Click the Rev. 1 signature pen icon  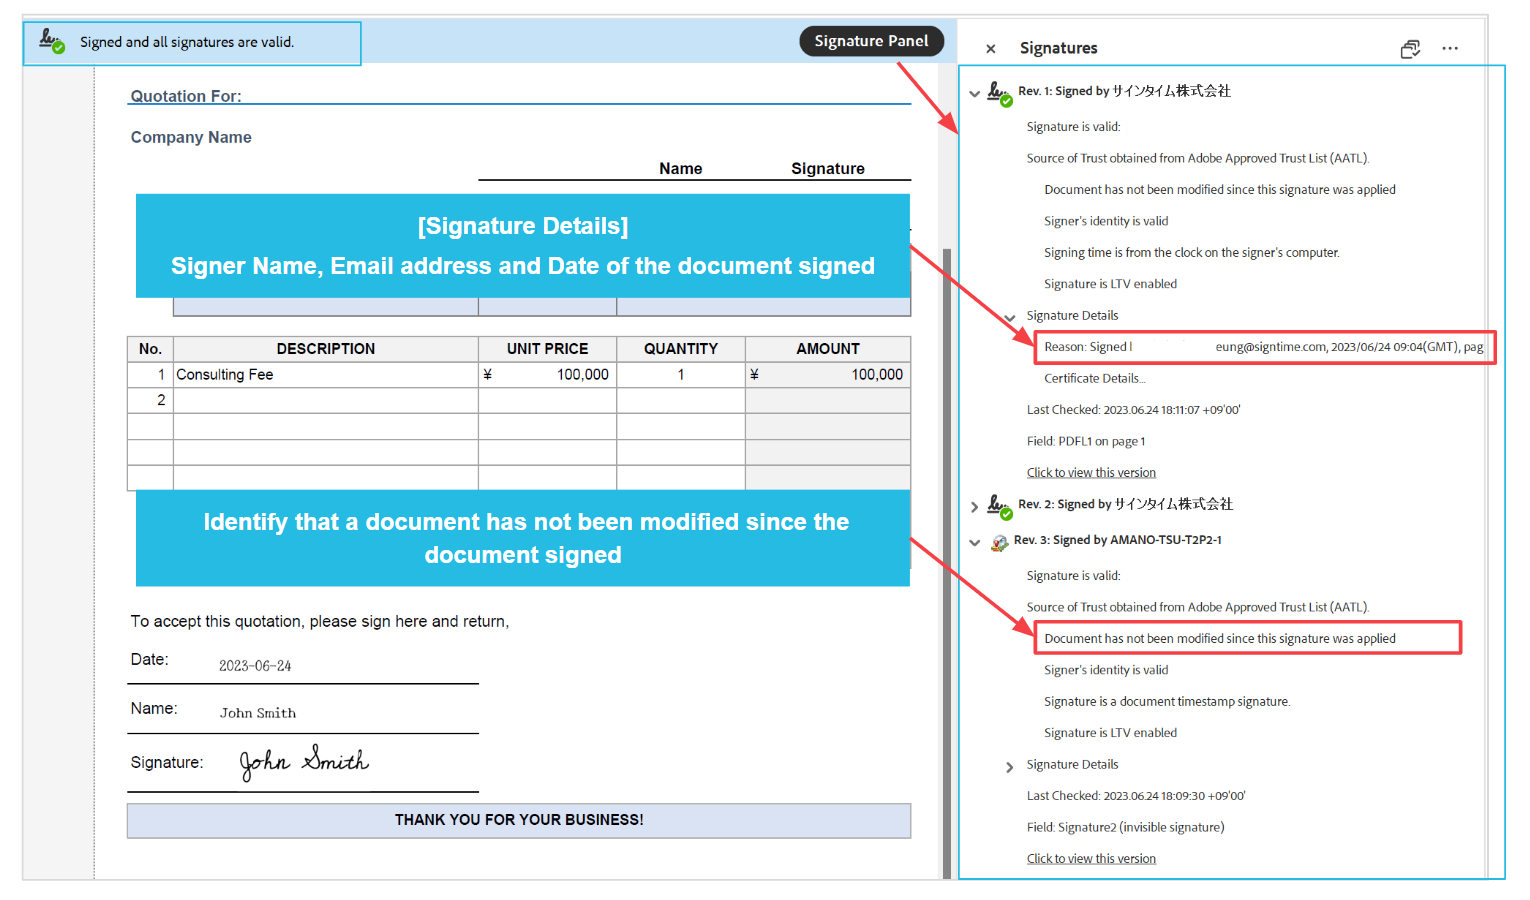(998, 93)
